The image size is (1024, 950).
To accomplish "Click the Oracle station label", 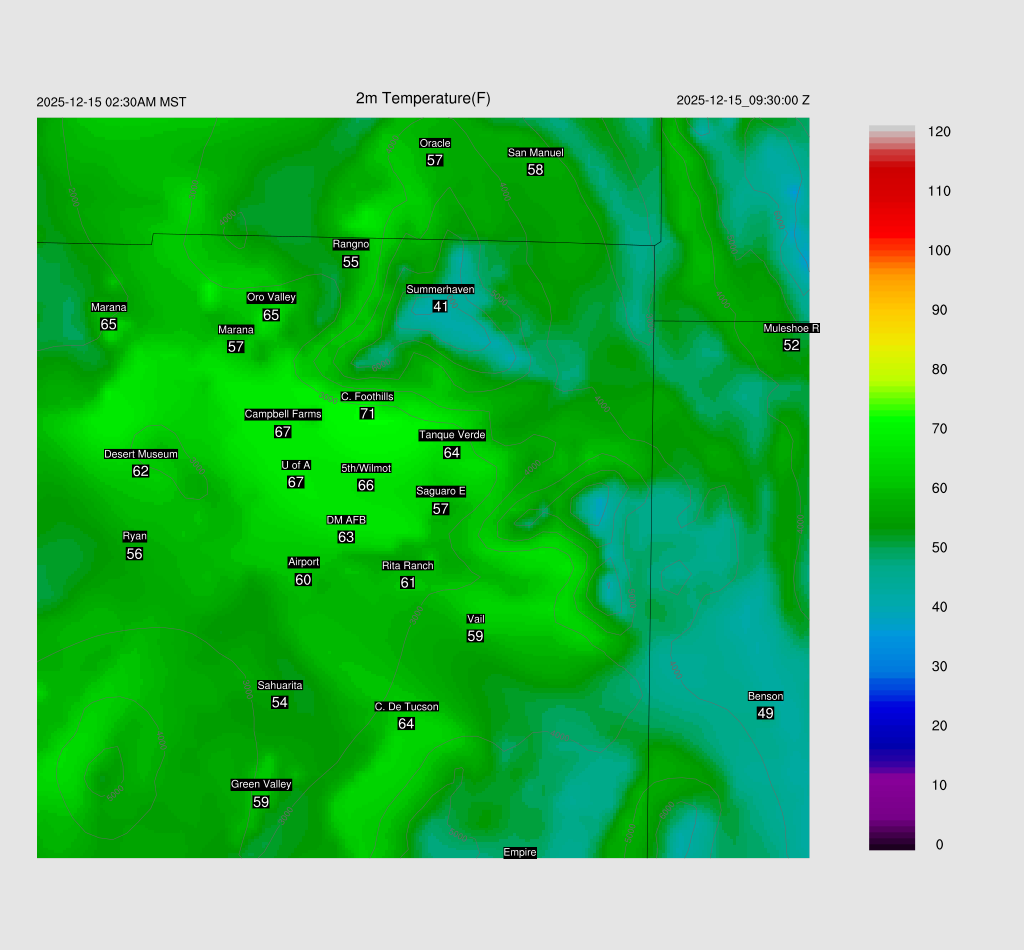I will (x=434, y=143).
